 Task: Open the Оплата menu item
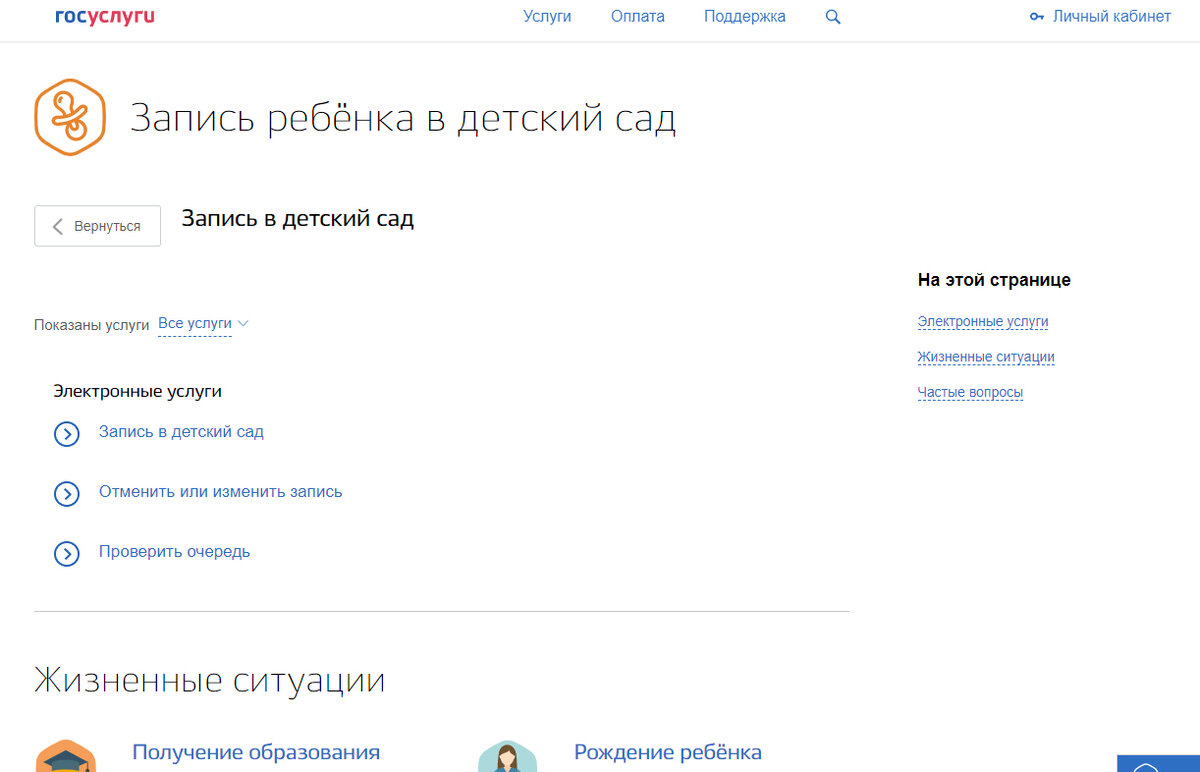pos(638,17)
